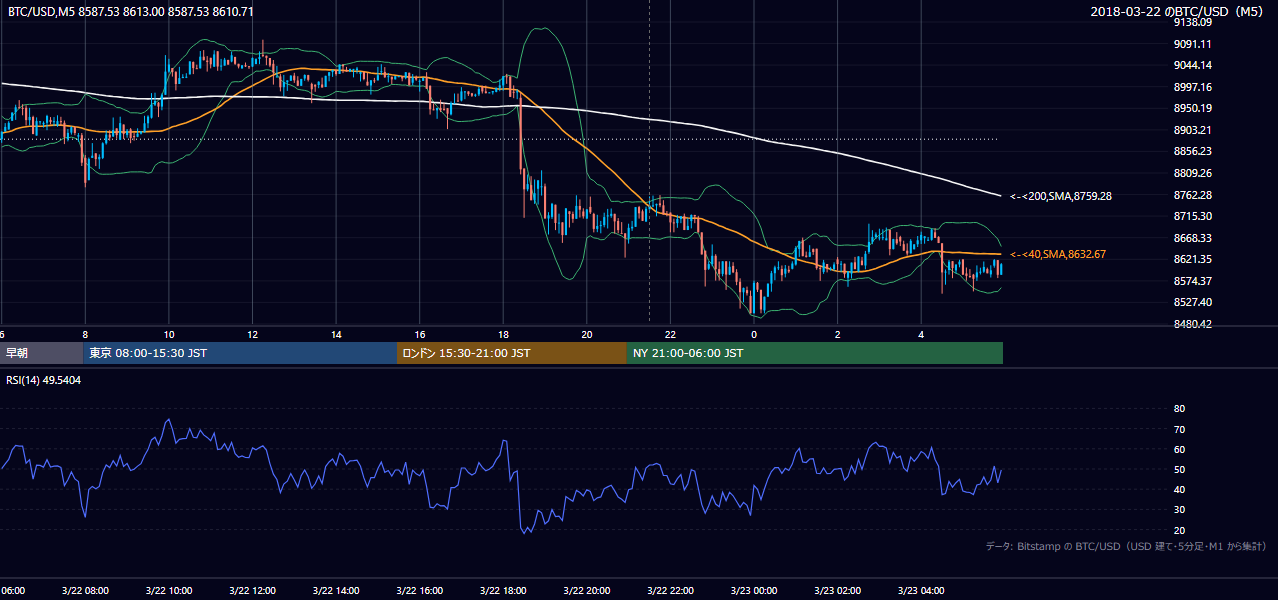Viewport: 1278px width, 600px height.
Task: Click the 3/22 20:00 bottom time label
Action: (587, 590)
